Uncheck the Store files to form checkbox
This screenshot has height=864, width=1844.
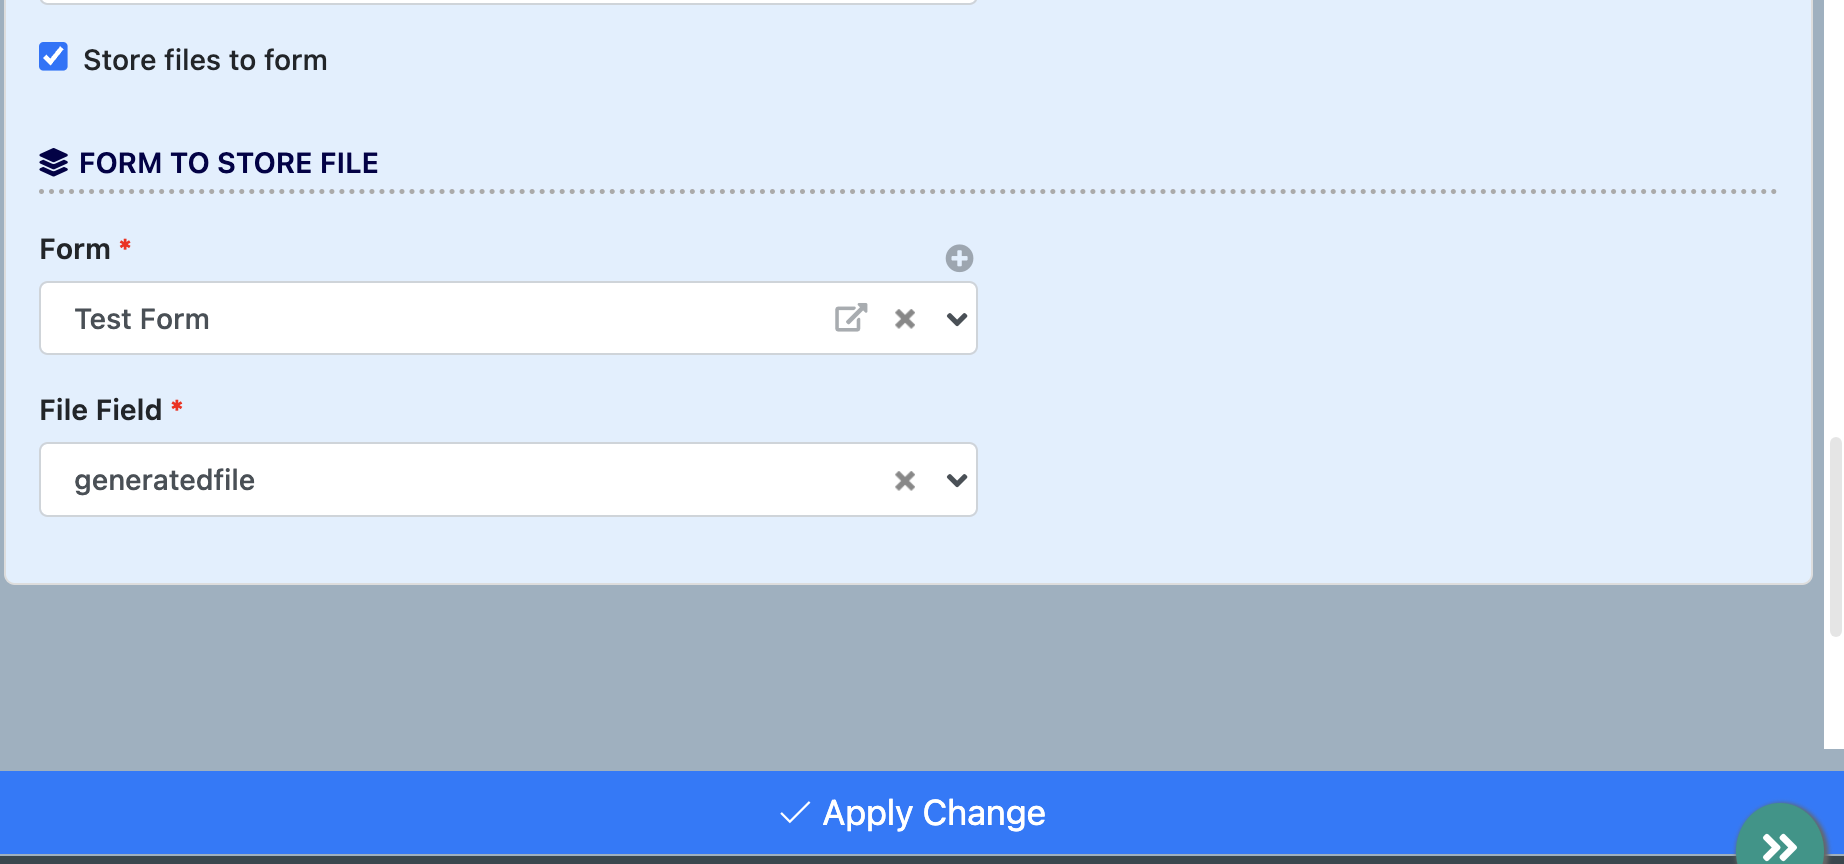coord(54,57)
